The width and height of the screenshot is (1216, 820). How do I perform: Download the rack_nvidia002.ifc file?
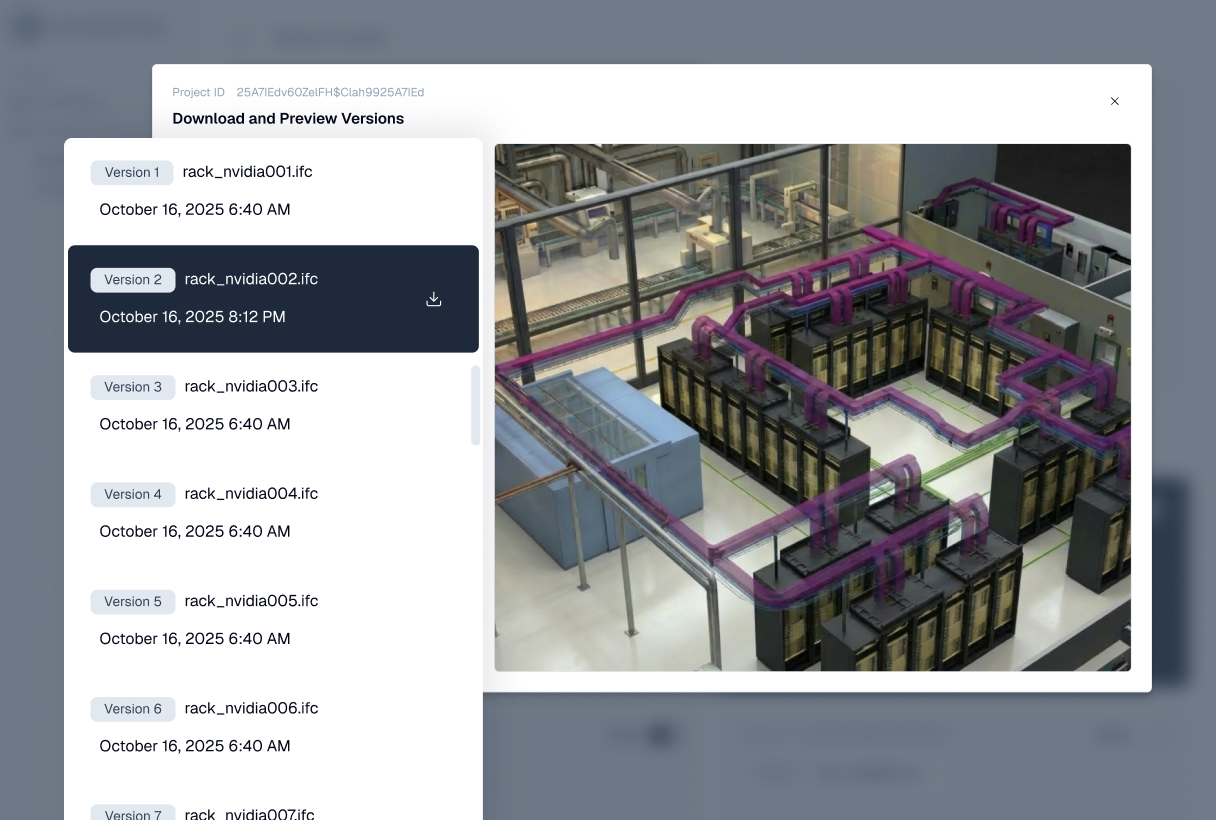[x=434, y=299]
